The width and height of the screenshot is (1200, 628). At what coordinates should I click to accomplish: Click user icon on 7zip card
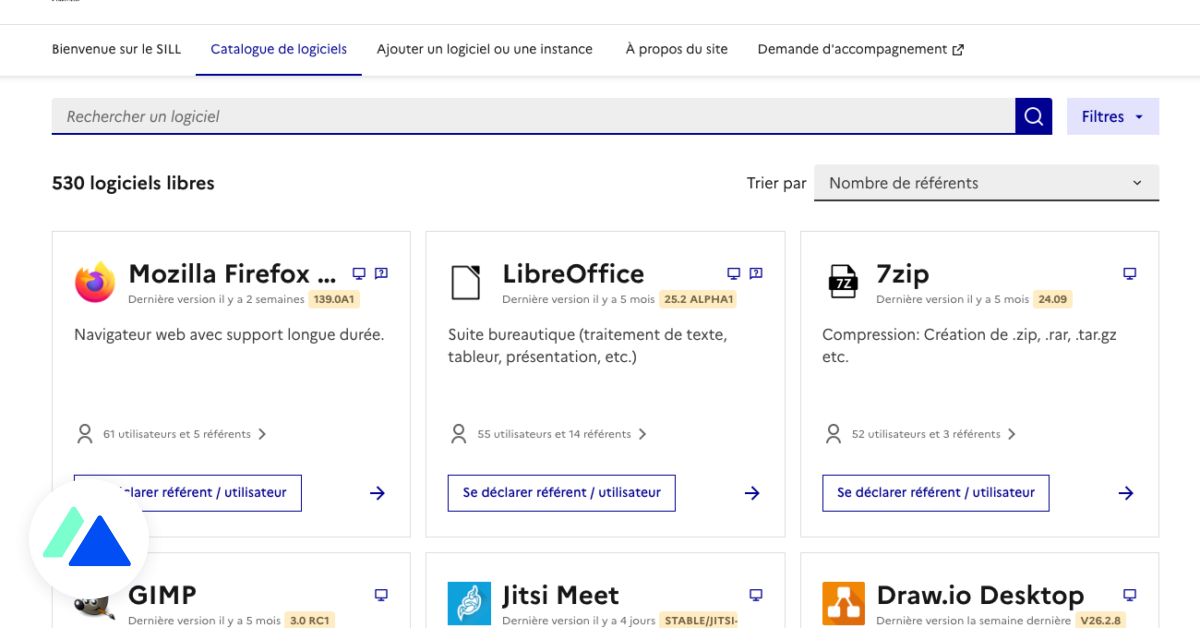click(x=833, y=434)
